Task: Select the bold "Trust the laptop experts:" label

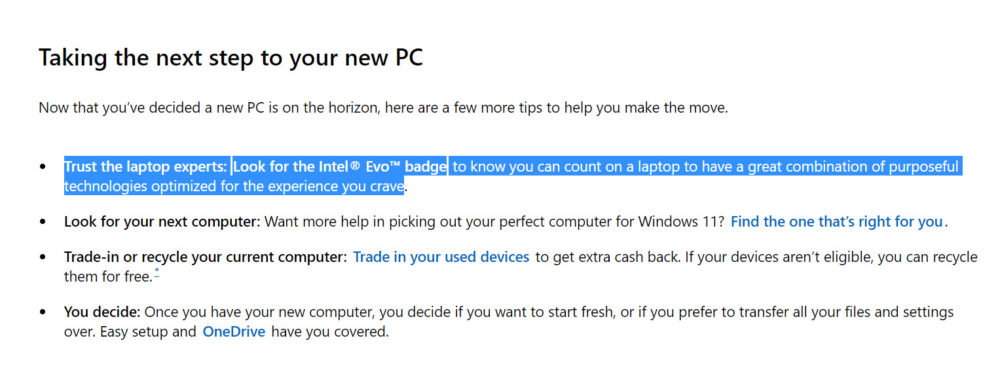Action: pos(145,167)
